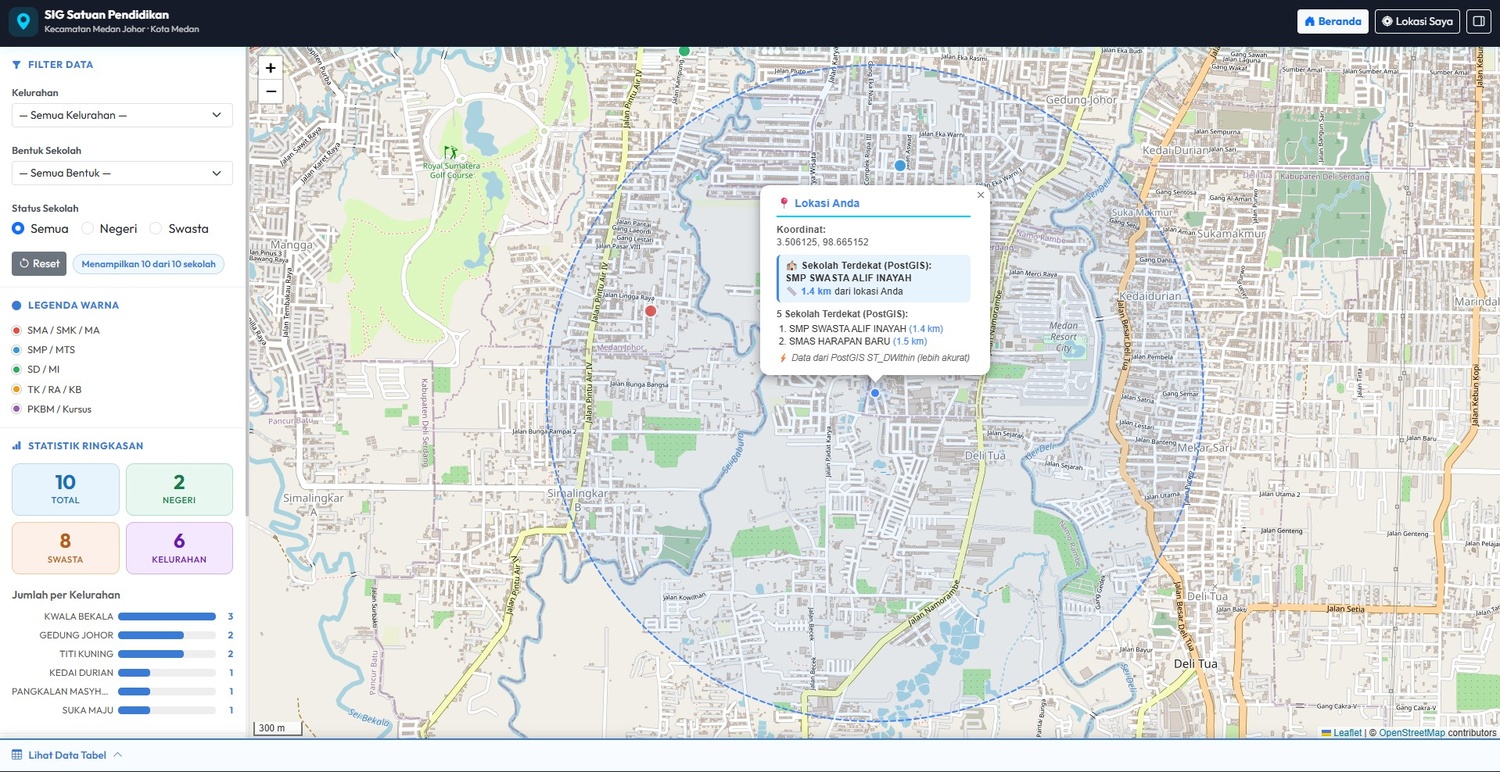This screenshot has width=1500, height=772.
Task: Click the SUKA MAJU bar row
Action: point(122,710)
